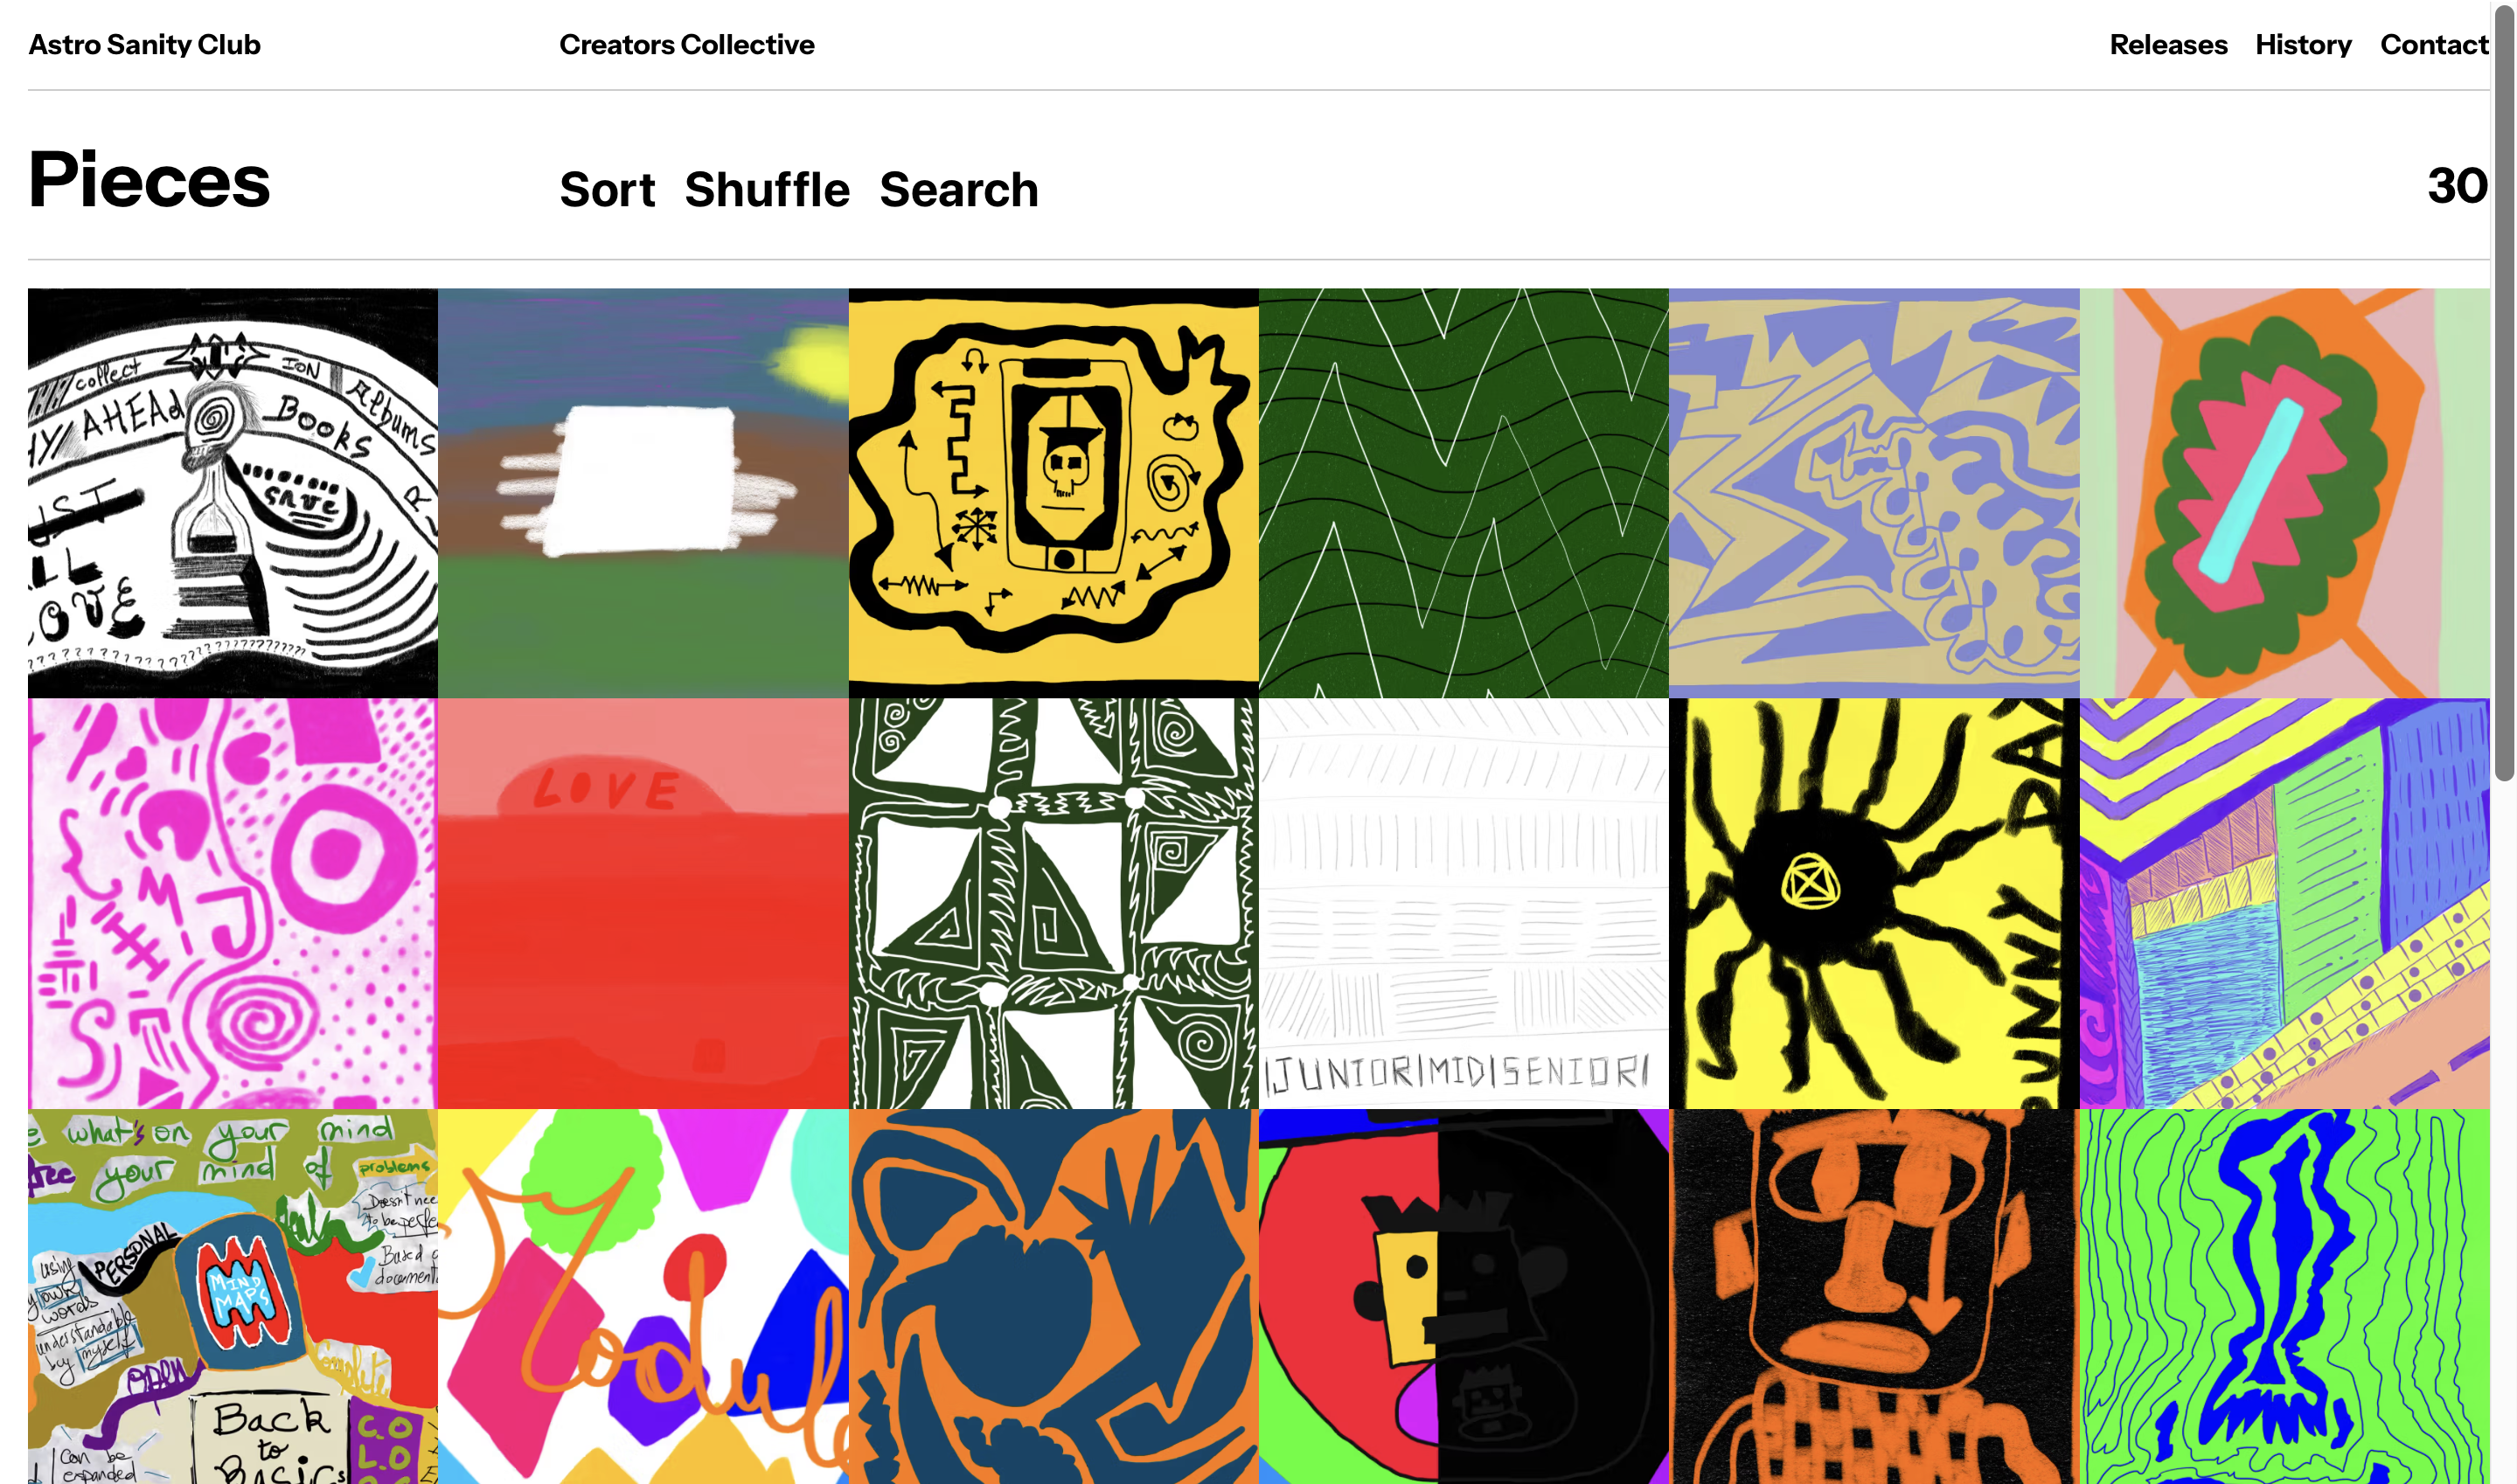This screenshot has width=2517, height=1484.
Task: Open the yellow skull phone artwork
Action: click(1053, 493)
